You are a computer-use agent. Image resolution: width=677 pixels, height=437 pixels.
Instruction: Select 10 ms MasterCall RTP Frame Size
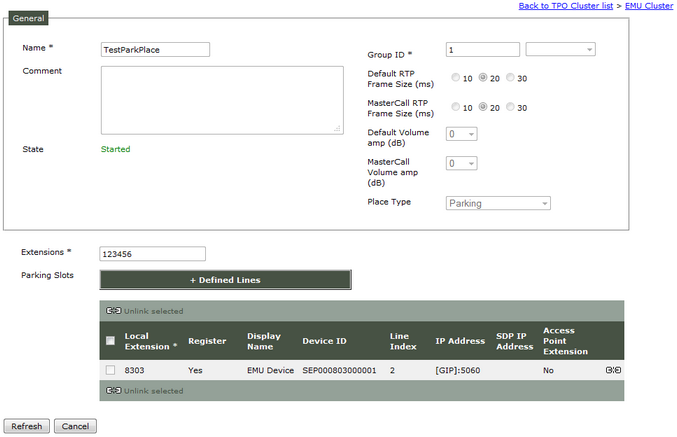(456, 107)
